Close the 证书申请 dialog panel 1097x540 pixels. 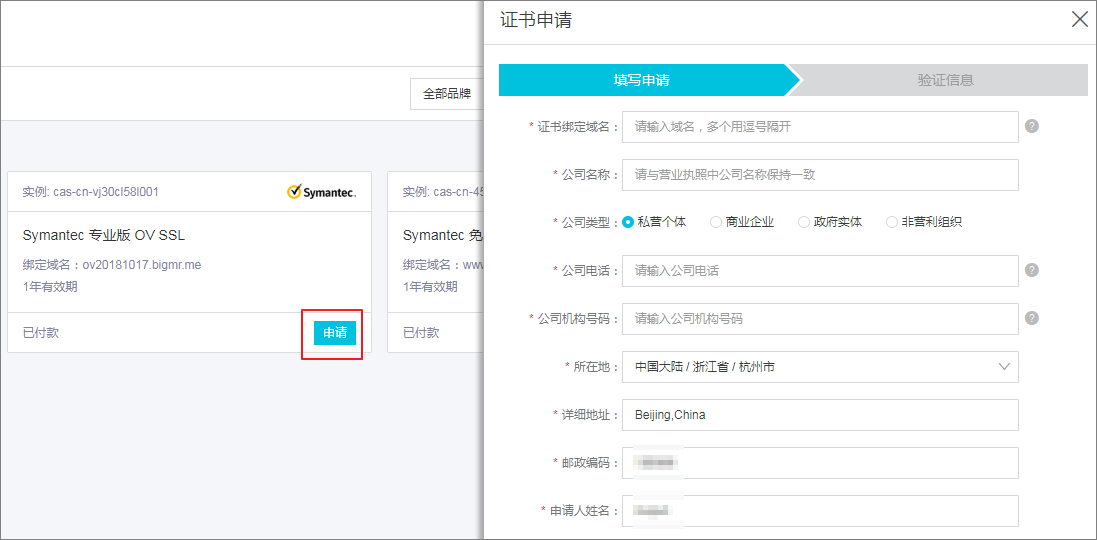pyautogui.click(x=1079, y=20)
